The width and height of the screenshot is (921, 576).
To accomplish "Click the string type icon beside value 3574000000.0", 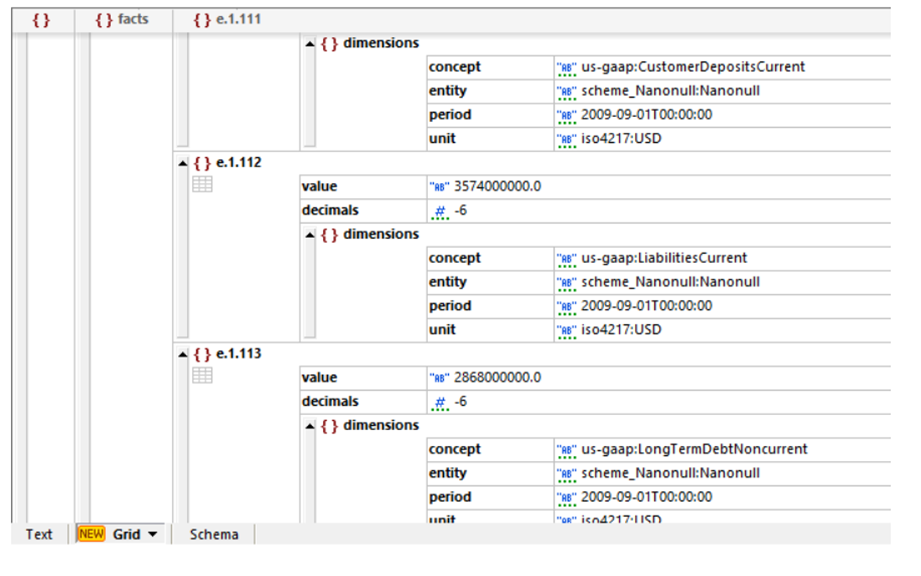I will pos(440,186).
